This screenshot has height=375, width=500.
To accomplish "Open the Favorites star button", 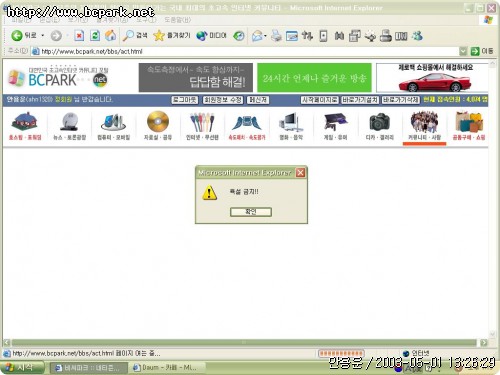I will click(x=172, y=35).
